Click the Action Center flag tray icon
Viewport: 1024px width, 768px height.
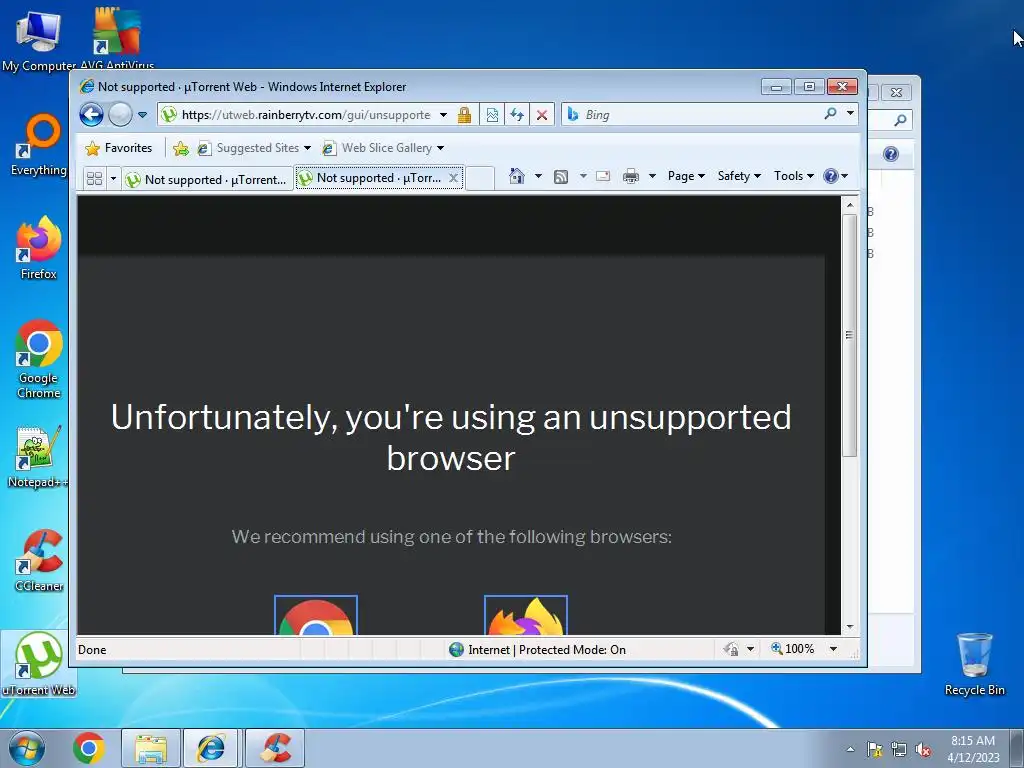874,750
